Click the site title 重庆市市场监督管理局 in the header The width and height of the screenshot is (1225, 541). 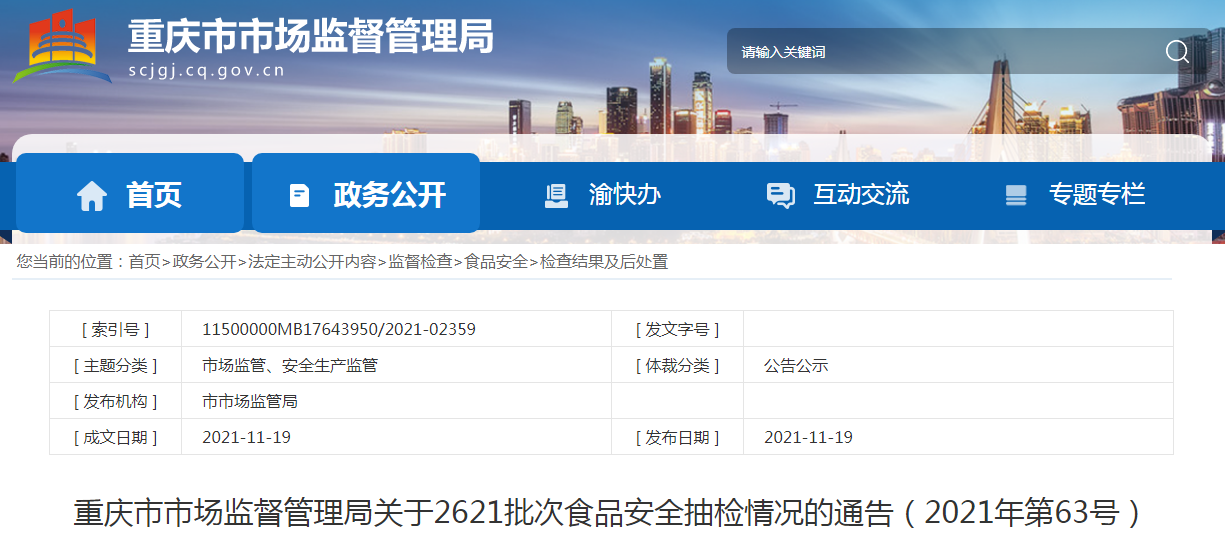[310, 38]
